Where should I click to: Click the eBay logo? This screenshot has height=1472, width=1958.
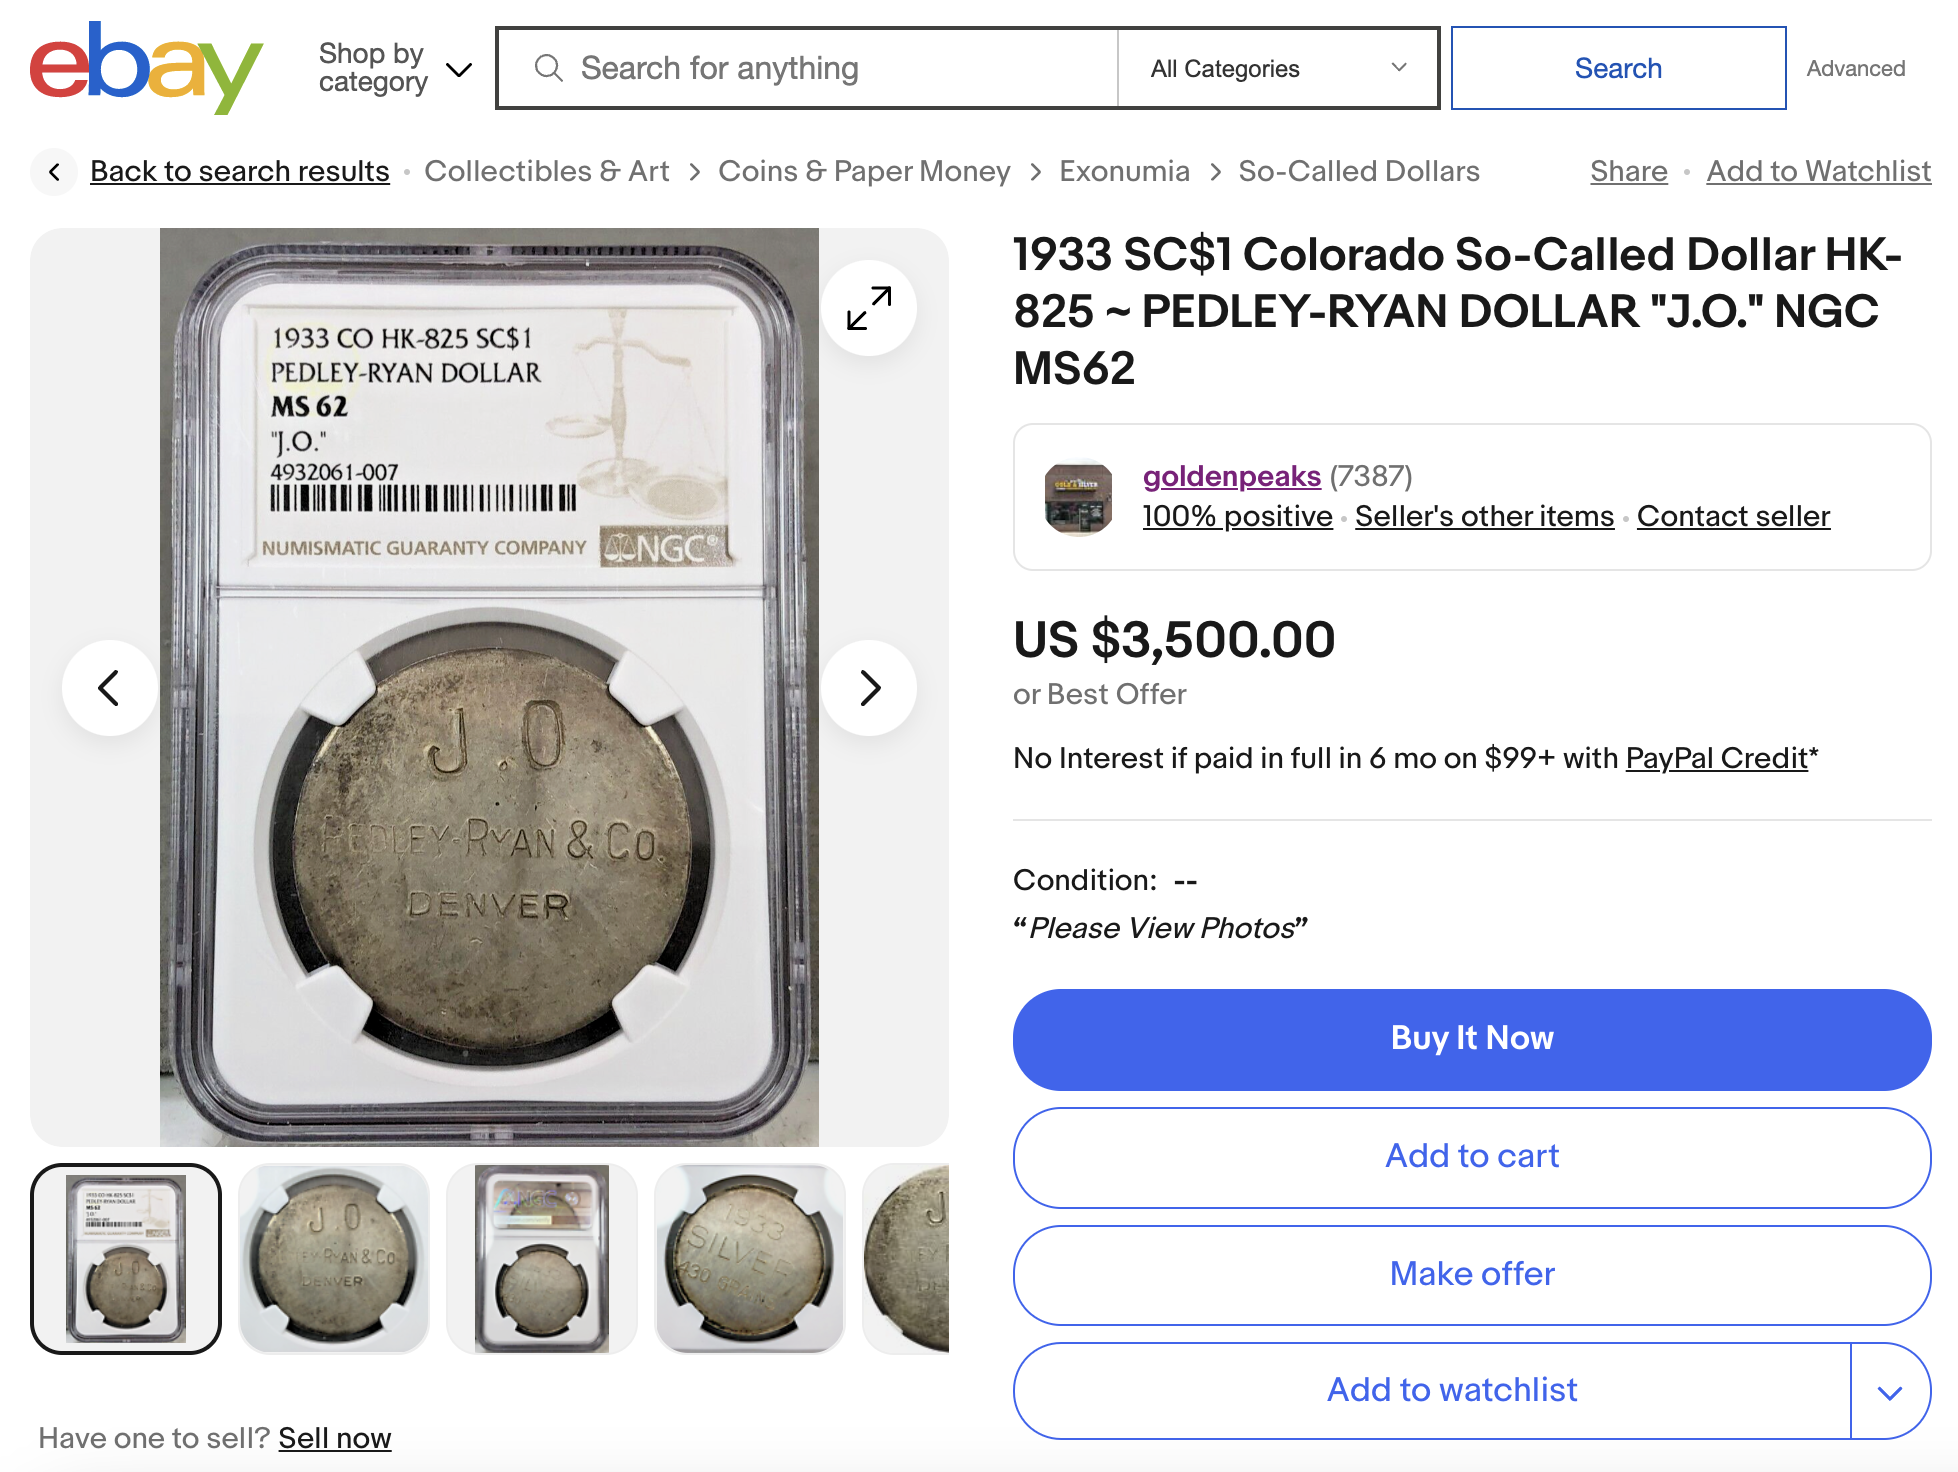click(146, 68)
